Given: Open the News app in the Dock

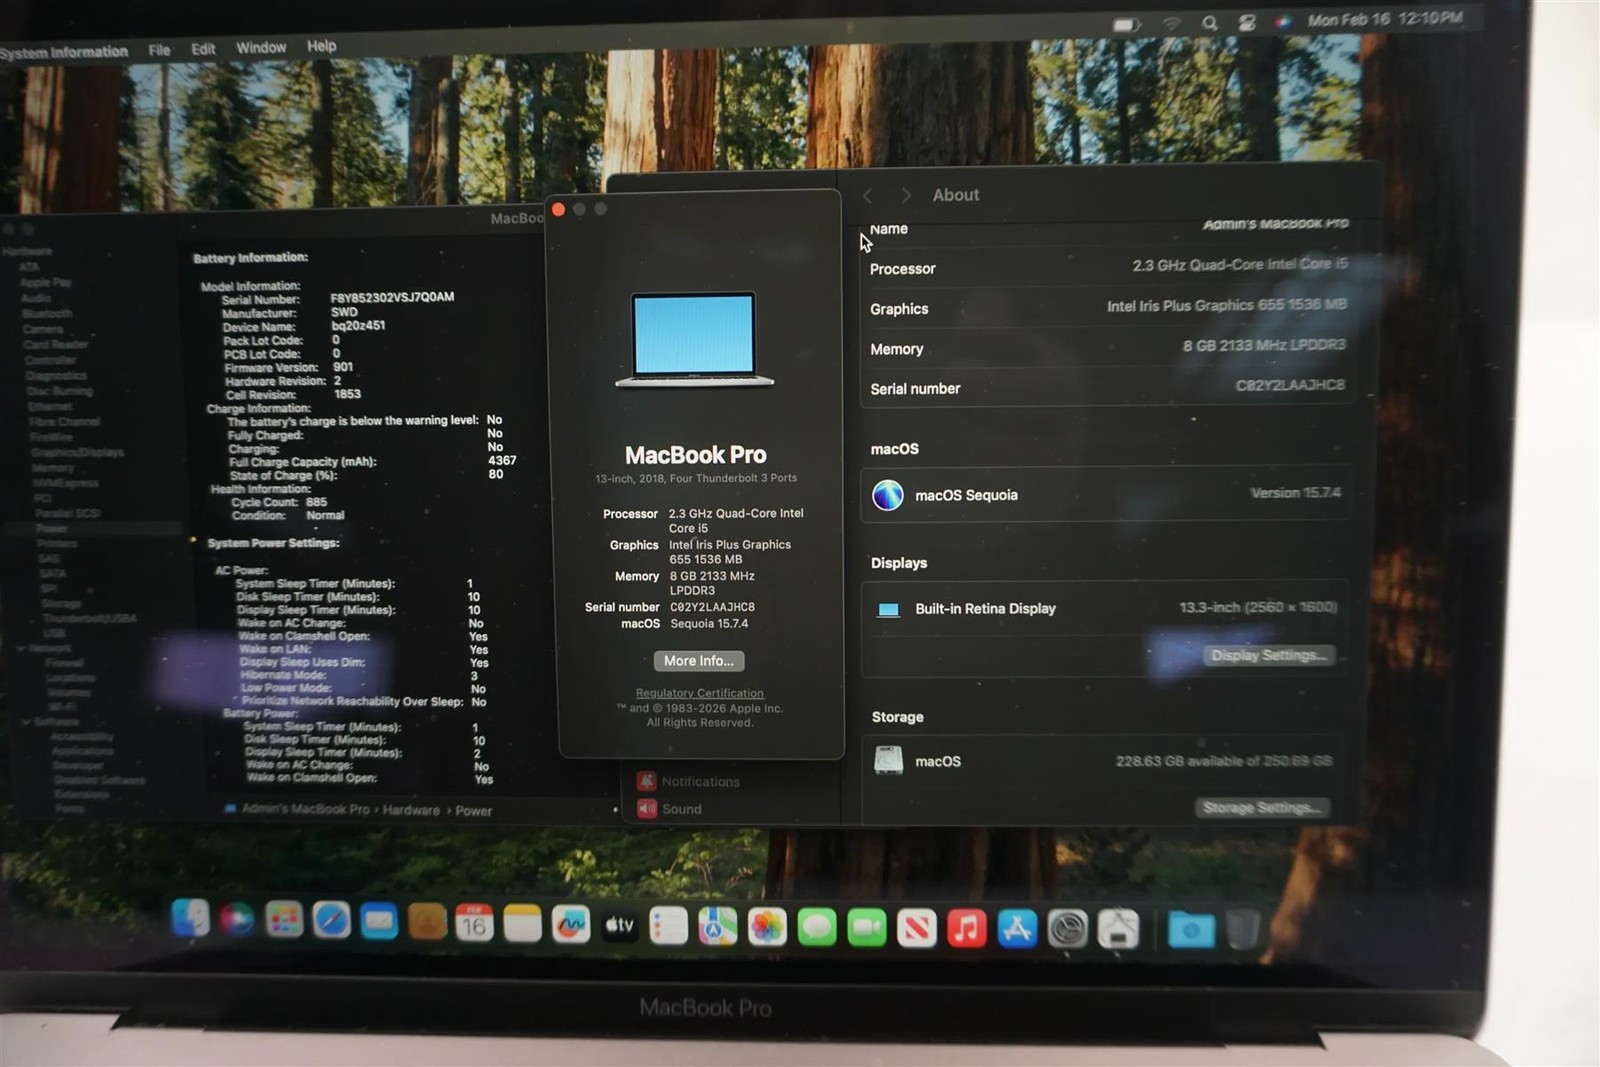Looking at the screenshot, I should (x=917, y=930).
